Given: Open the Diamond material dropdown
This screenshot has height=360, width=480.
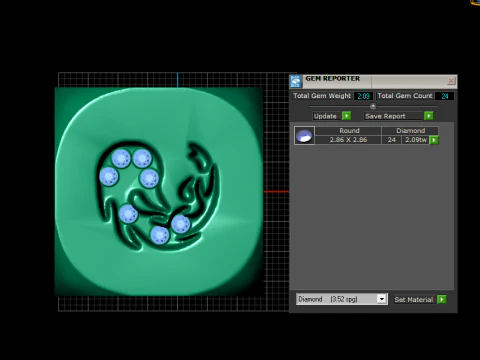Looking at the screenshot, I should pyautogui.click(x=382, y=299).
